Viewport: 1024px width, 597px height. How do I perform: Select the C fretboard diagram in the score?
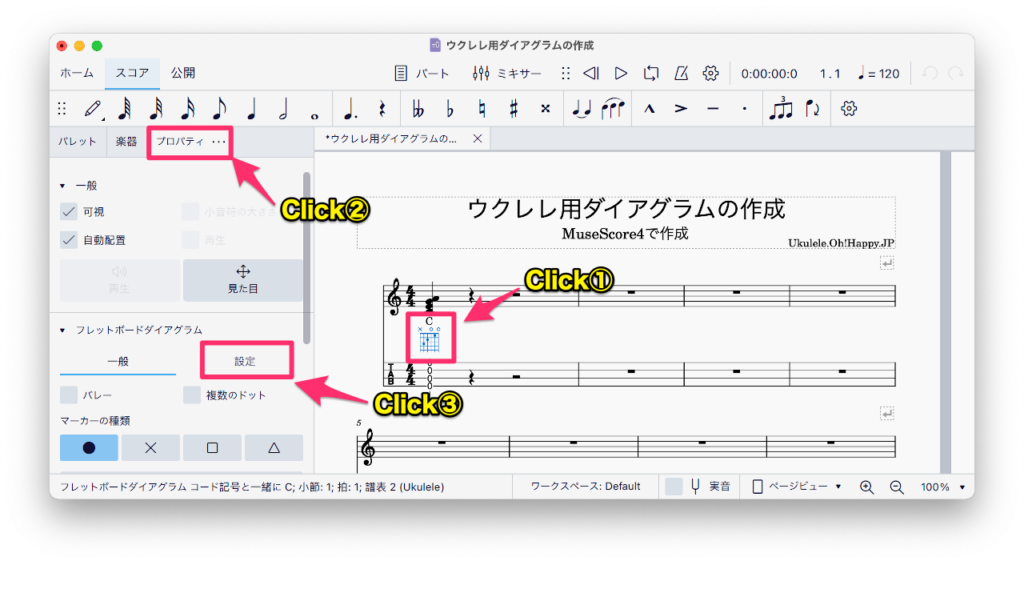tap(431, 340)
